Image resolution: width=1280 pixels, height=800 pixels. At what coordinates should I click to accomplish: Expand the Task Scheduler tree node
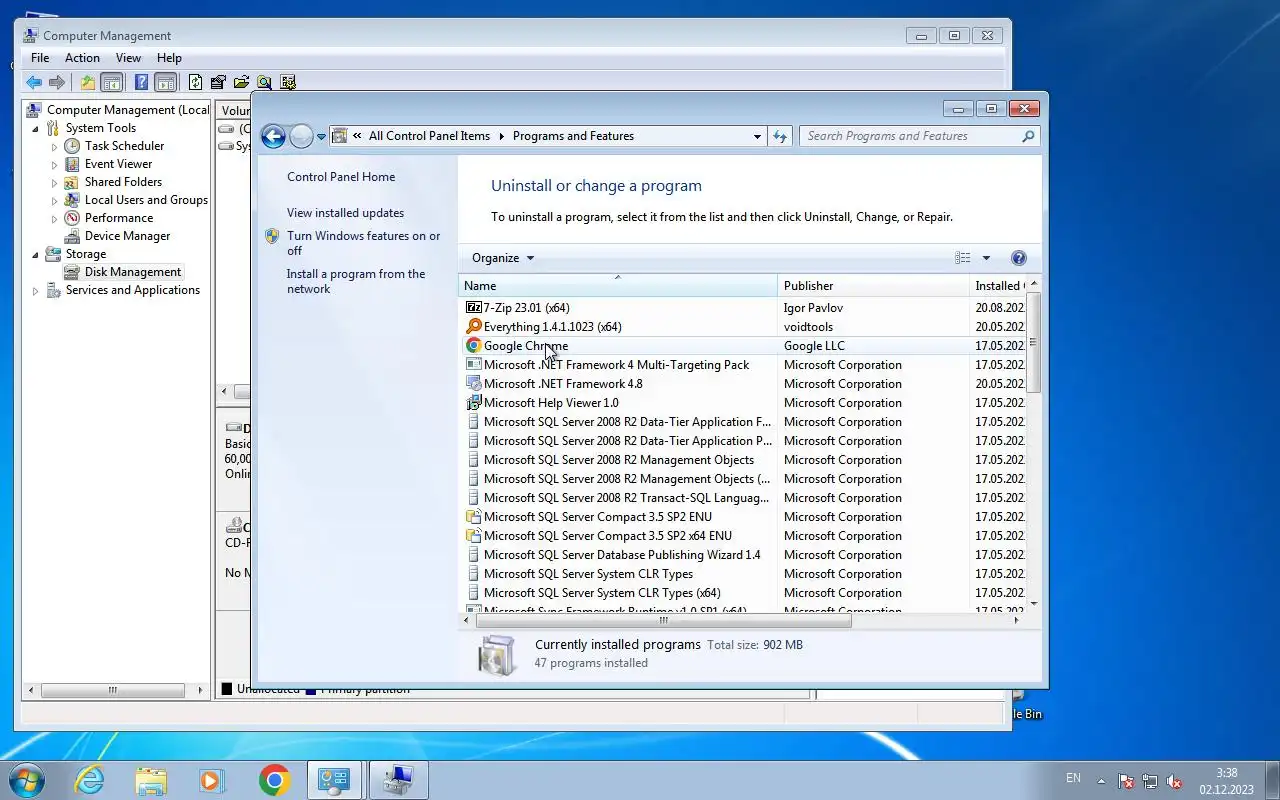(x=55, y=146)
